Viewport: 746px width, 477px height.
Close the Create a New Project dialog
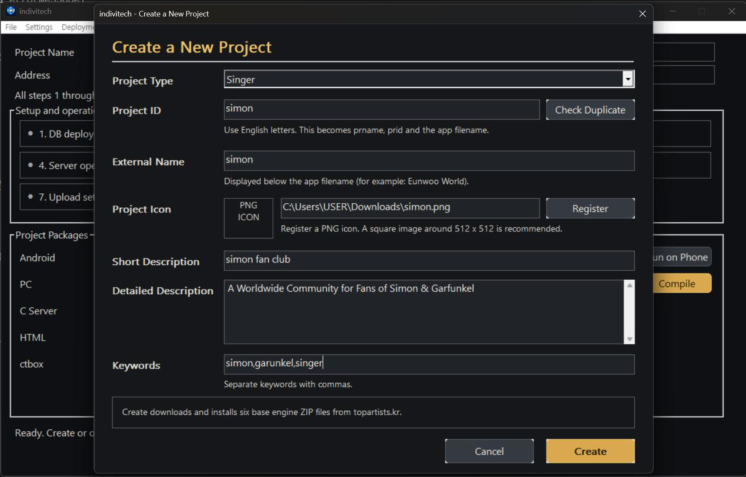coord(642,14)
